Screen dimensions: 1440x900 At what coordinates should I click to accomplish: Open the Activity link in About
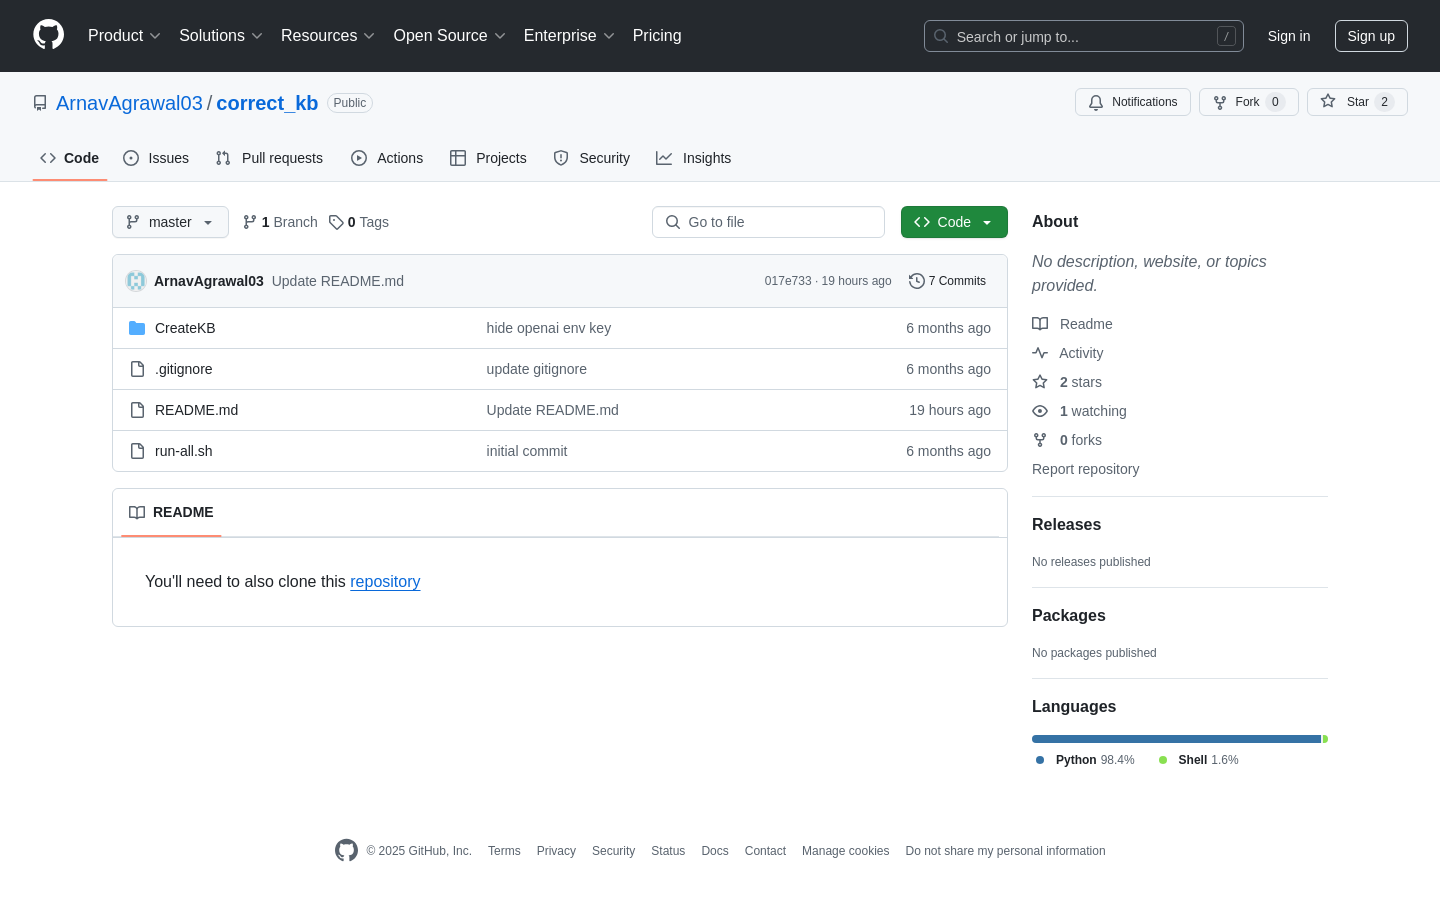1068,353
